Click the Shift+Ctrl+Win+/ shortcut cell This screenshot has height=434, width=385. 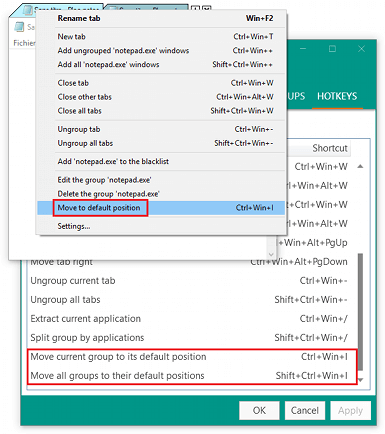(311, 338)
